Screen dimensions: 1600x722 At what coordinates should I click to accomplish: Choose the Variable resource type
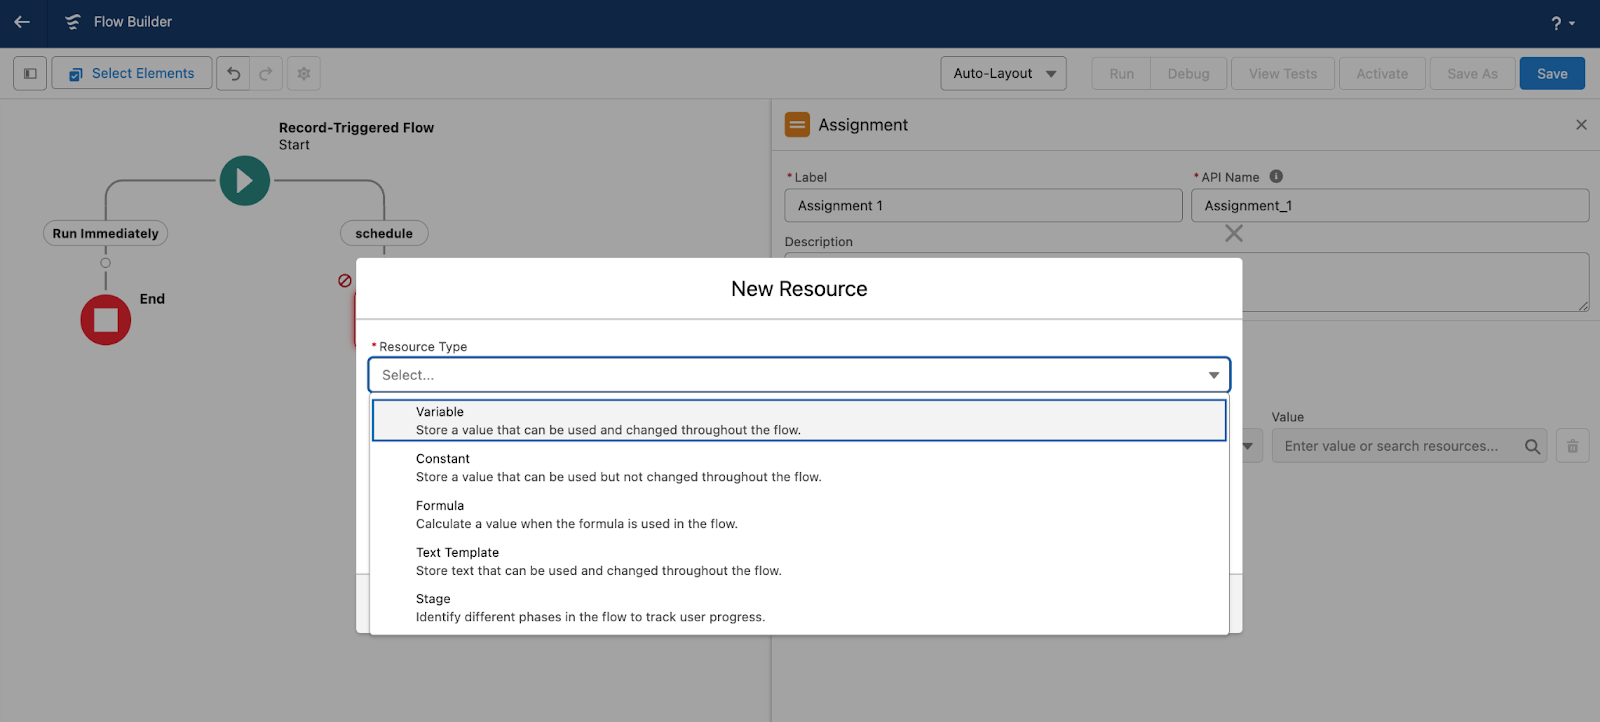[799, 420]
